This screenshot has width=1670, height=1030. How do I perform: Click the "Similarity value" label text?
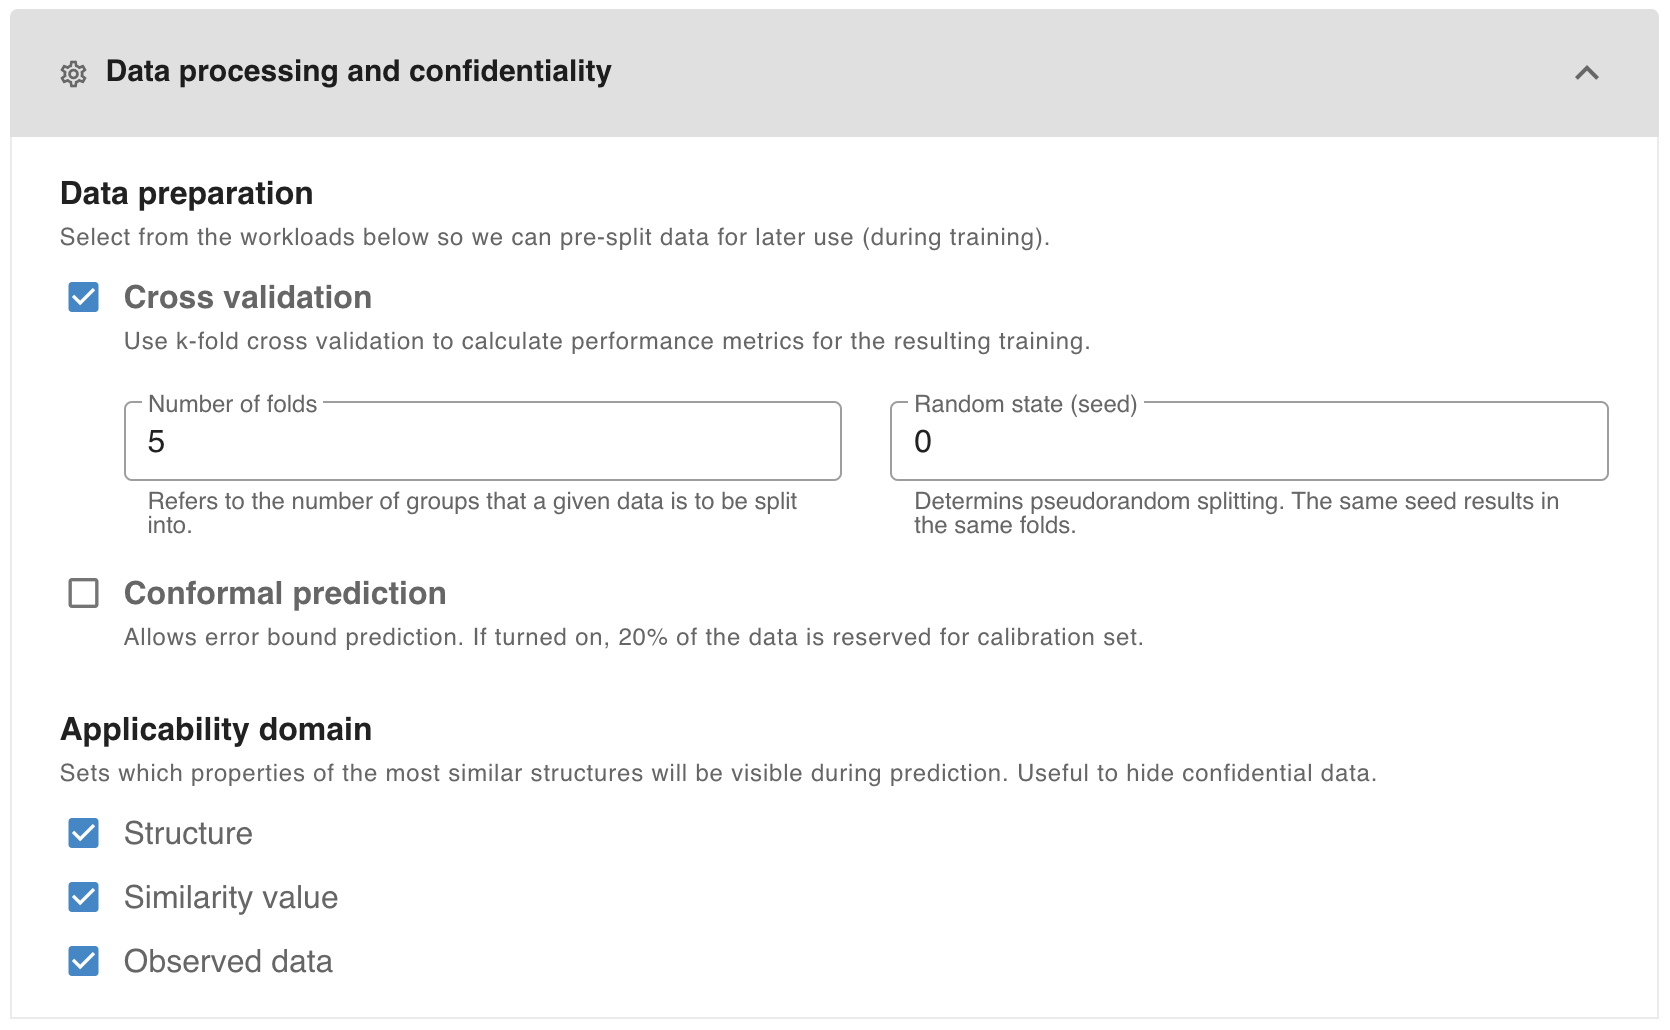pyautogui.click(x=230, y=897)
